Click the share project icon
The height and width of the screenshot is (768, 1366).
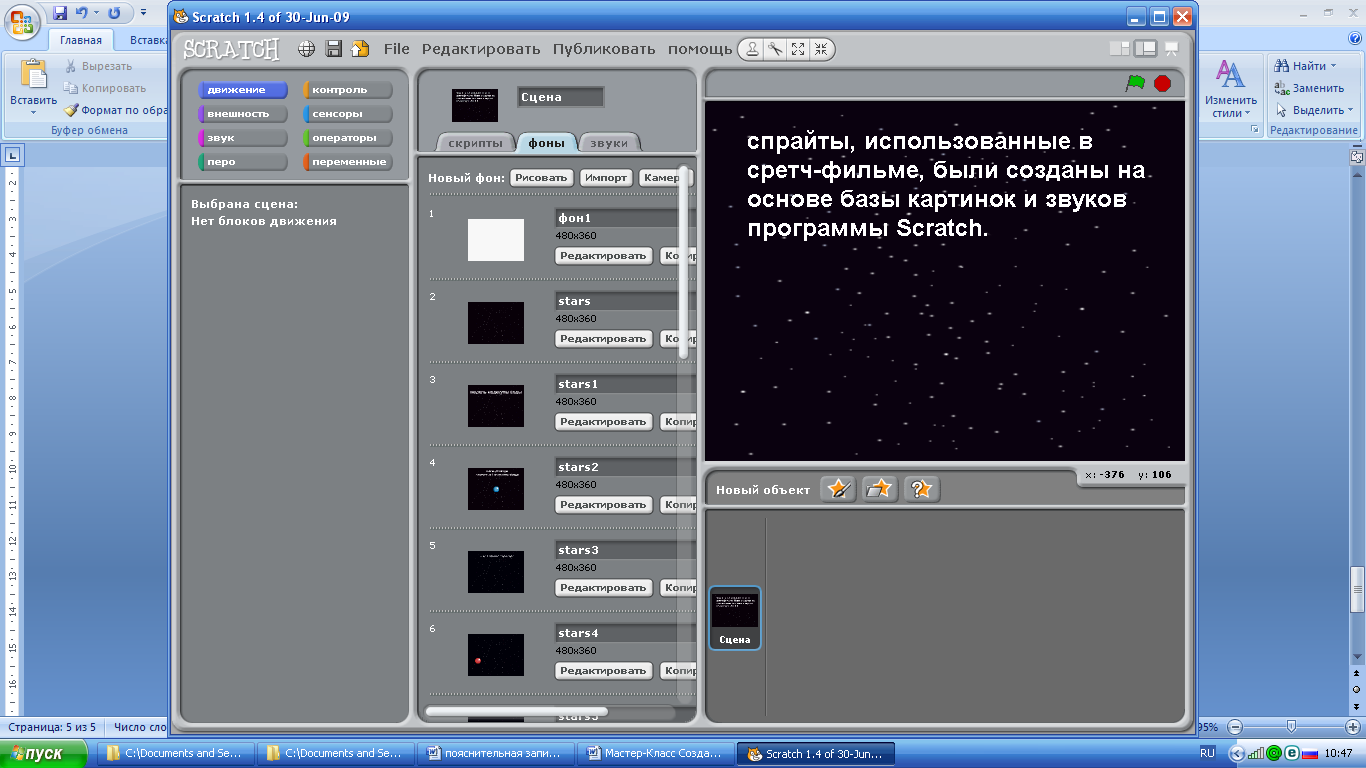[360, 49]
